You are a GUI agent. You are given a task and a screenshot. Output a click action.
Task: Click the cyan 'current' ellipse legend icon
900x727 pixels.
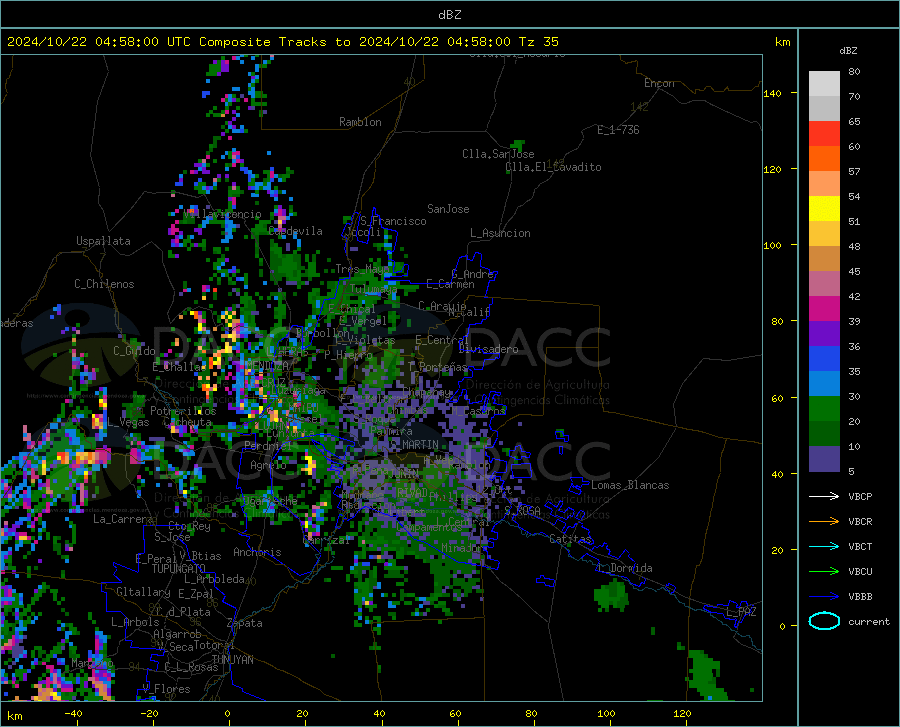(824, 621)
